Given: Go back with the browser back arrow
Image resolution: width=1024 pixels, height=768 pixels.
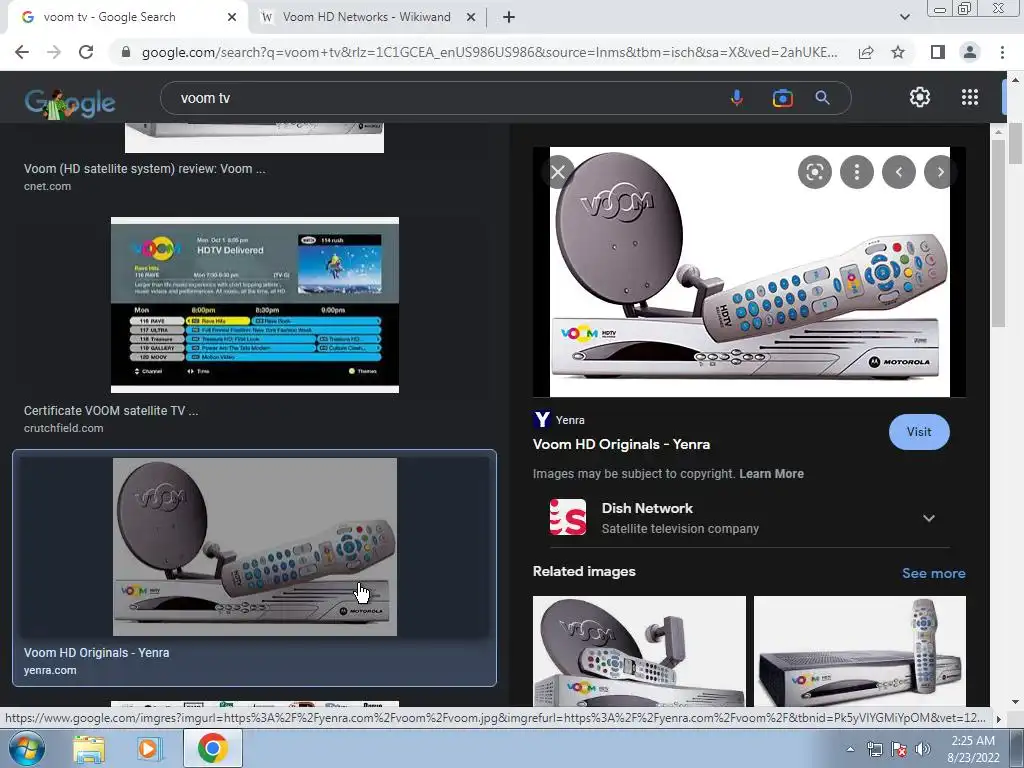Looking at the screenshot, I should click(22, 52).
